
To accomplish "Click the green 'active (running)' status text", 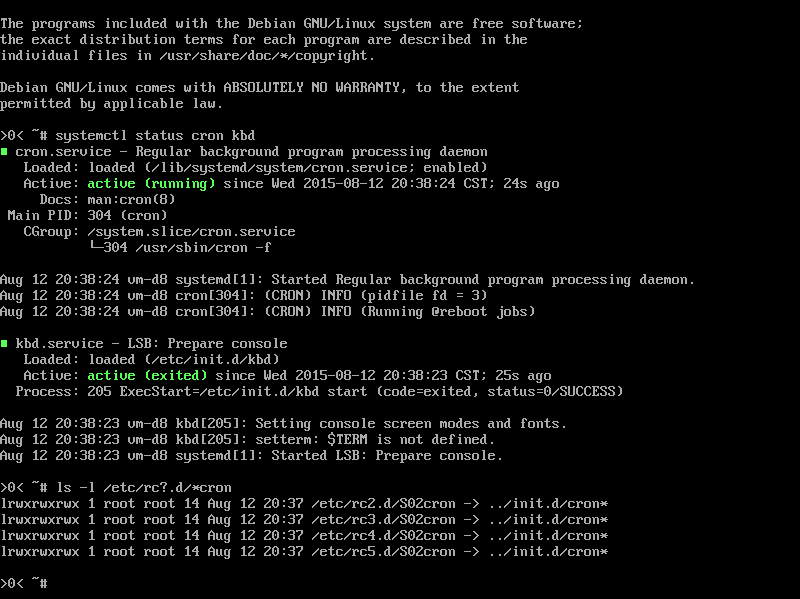I will coord(151,184).
